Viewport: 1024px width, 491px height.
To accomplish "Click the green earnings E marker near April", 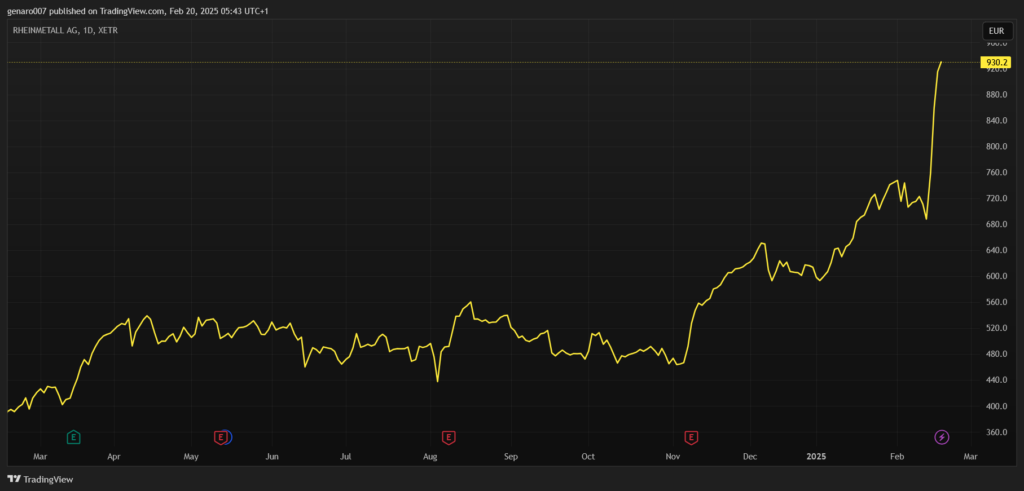I will click(x=73, y=437).
